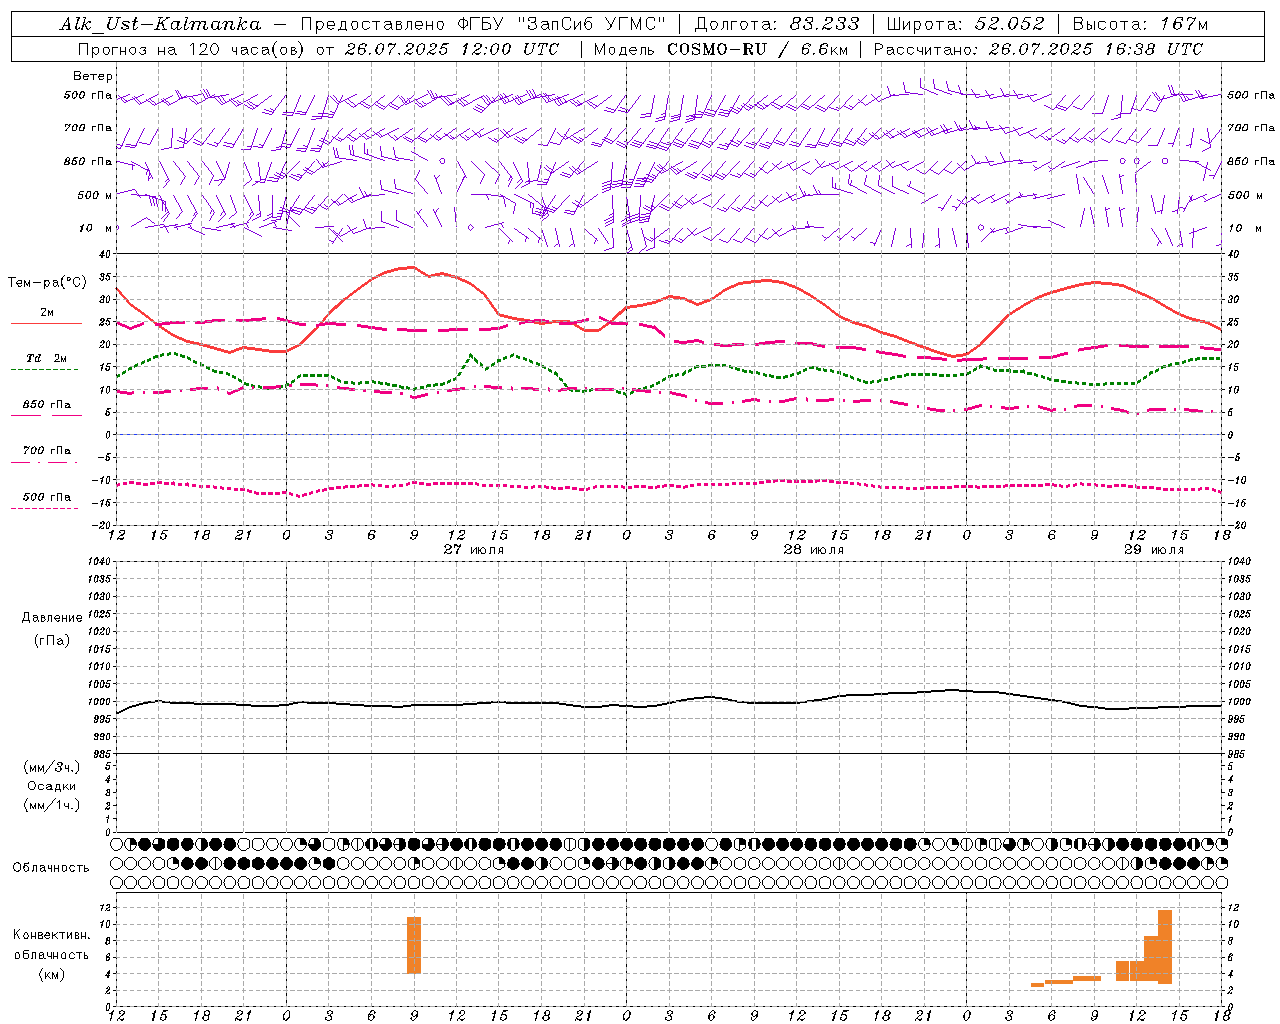Screen dimensions: 1280x1024
Task: Click the Конвективн. облачность panel label
Action: click(x=51, y=944)
